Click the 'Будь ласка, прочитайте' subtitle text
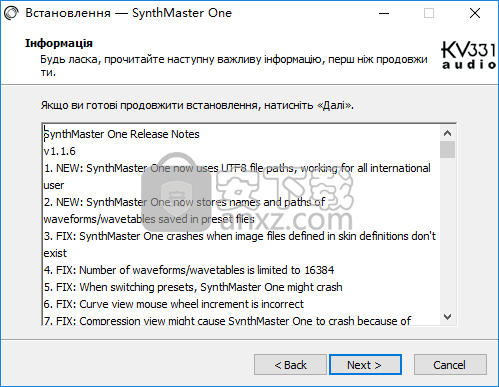The height and width of the screenshot is (387, 499). pyautogui.click(x=234, y=65)
